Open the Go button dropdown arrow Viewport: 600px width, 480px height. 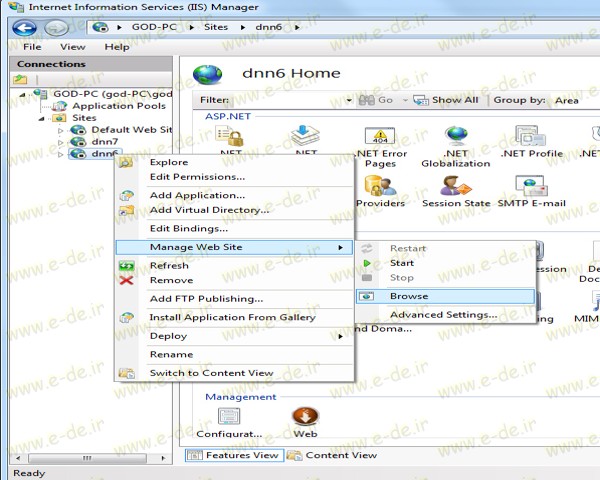click(x=405, y=100)
